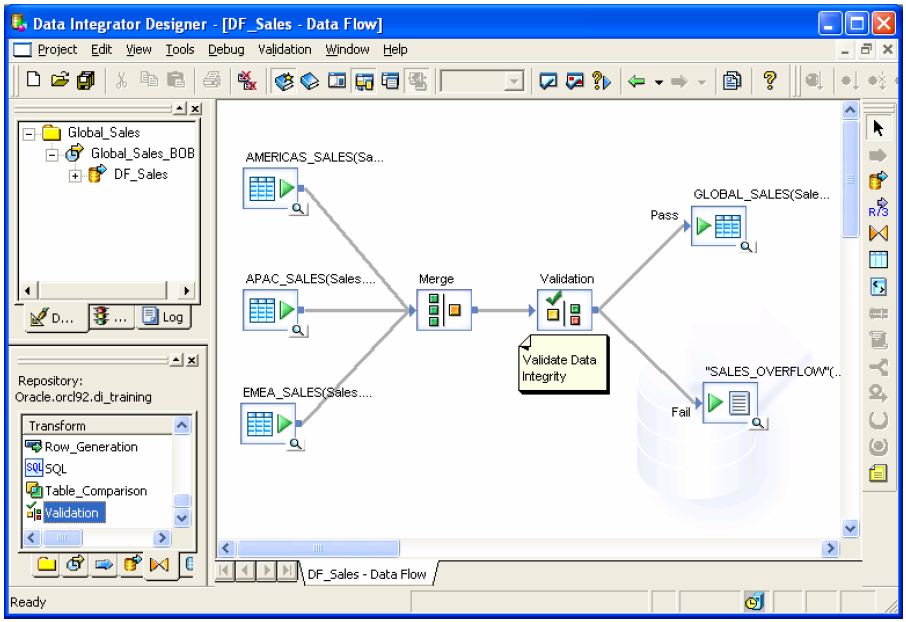Screen dimensions: 906x622
Task: Select the pointer tool in palette
Action: [x=878, y=128]
